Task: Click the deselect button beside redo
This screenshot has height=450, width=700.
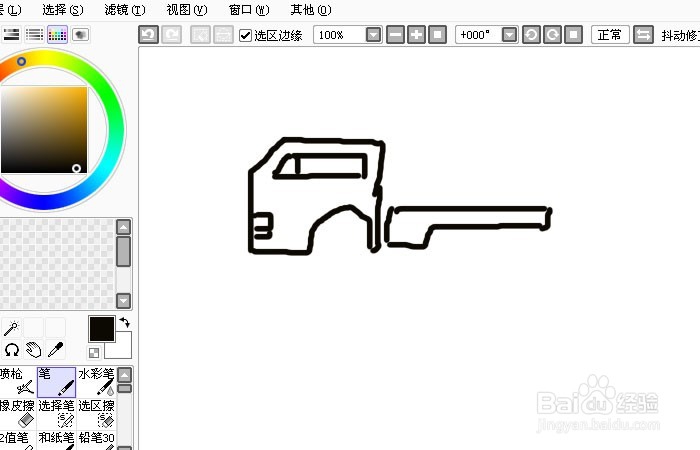Action: [x=200, y=35]
